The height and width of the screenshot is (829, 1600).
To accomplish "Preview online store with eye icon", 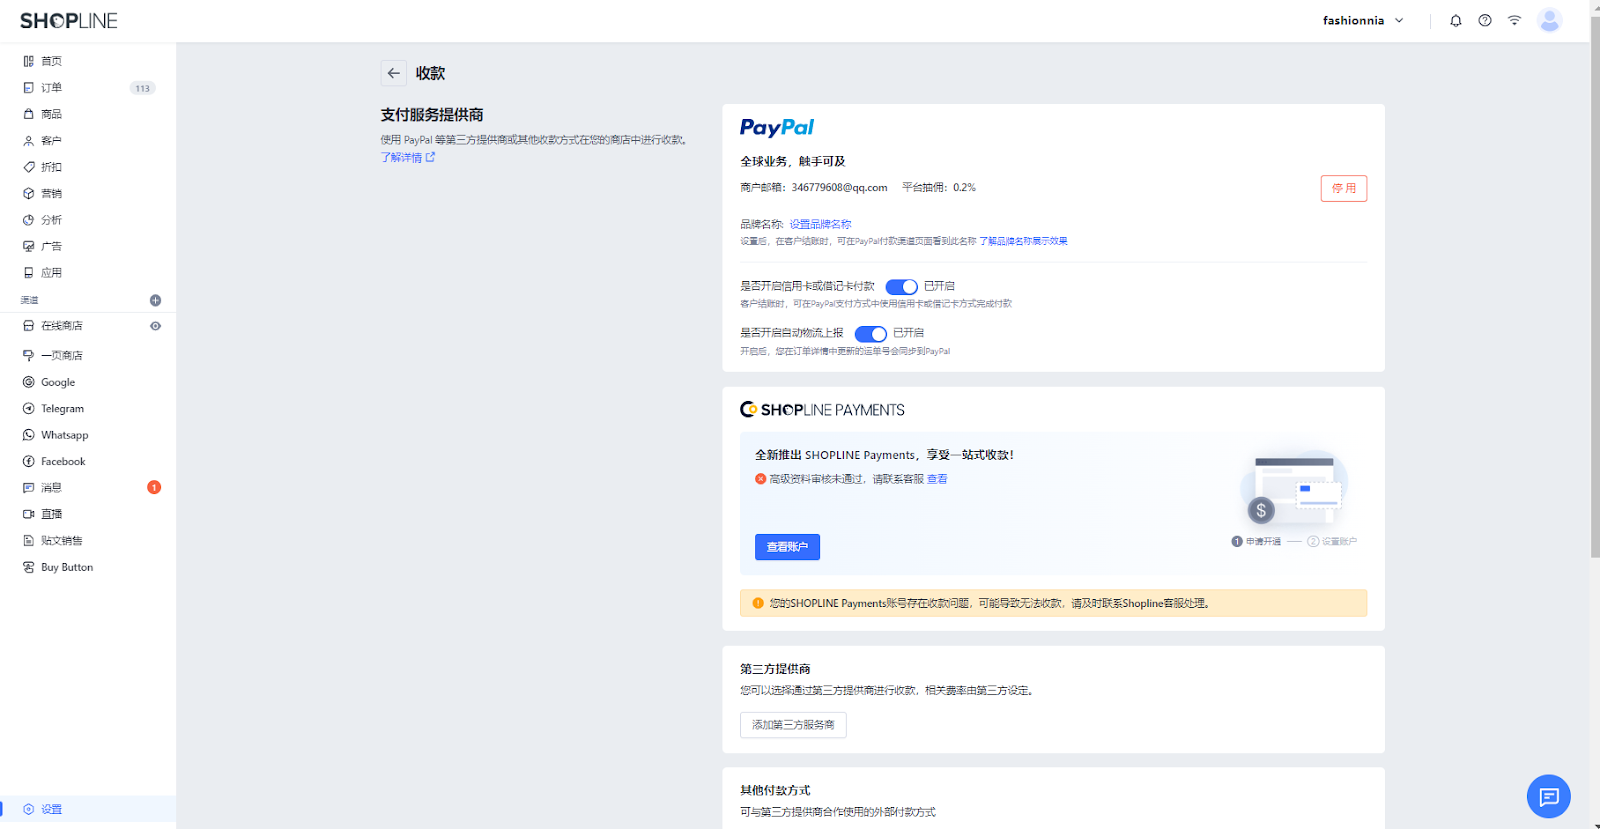I will point(155,326).
